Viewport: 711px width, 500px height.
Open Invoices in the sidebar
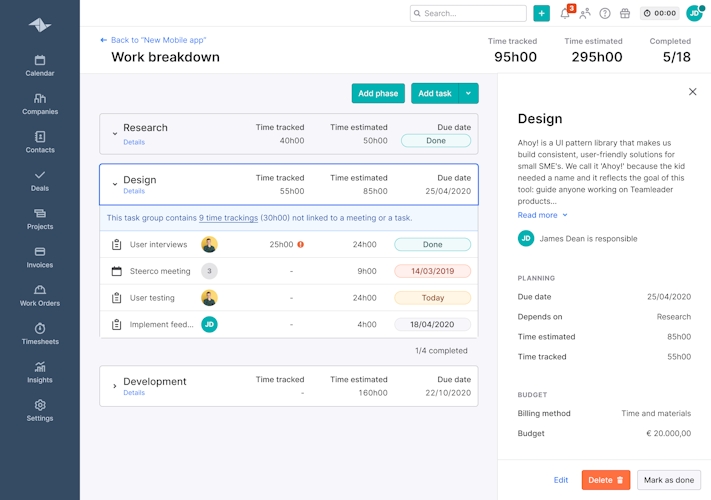40,257
